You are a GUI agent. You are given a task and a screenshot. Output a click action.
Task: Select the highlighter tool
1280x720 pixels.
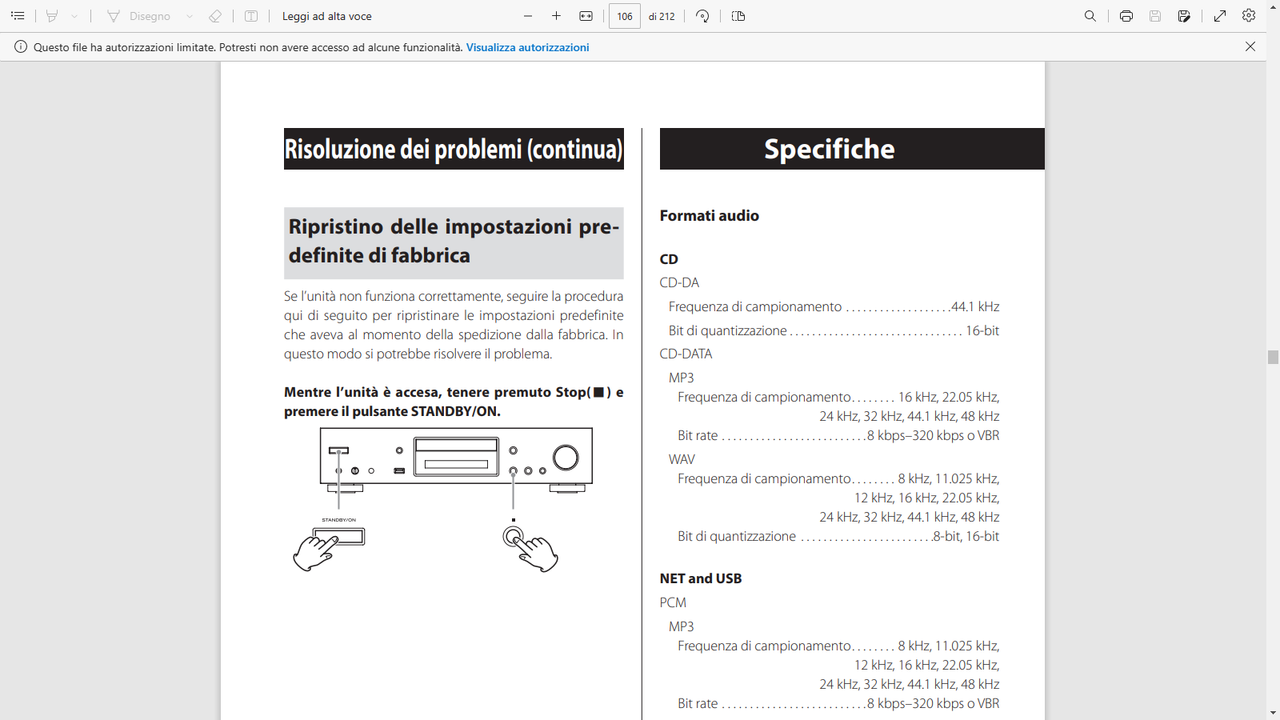click(52, 16)
